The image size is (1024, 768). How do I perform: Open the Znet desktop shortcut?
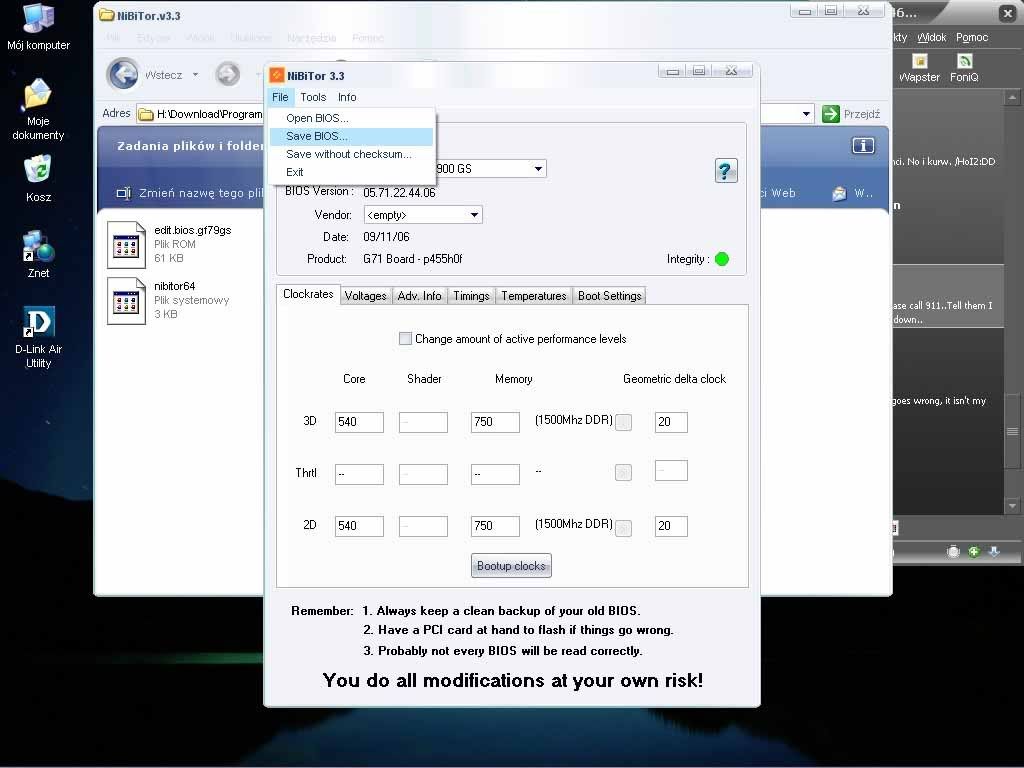(38, 254)
